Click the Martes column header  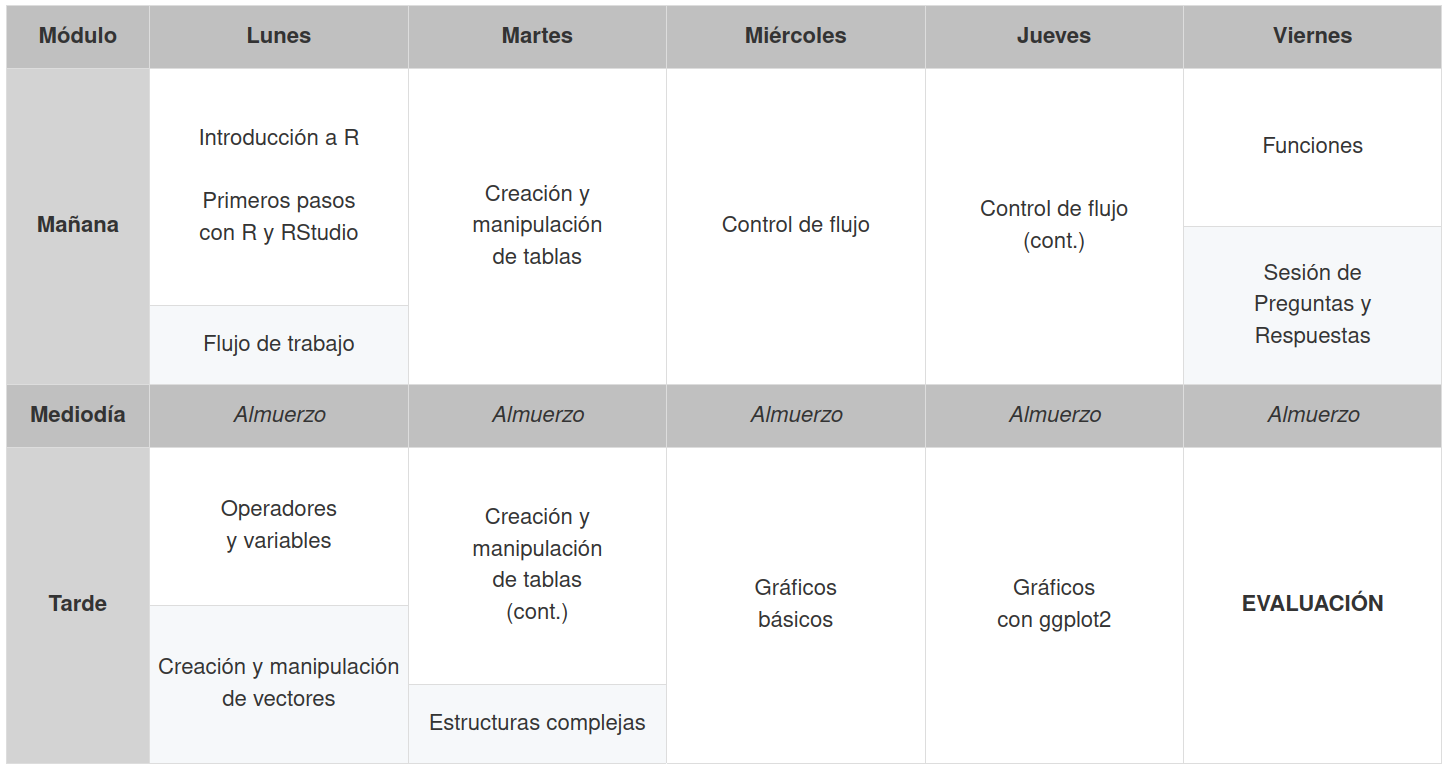(x=537, y=36)
